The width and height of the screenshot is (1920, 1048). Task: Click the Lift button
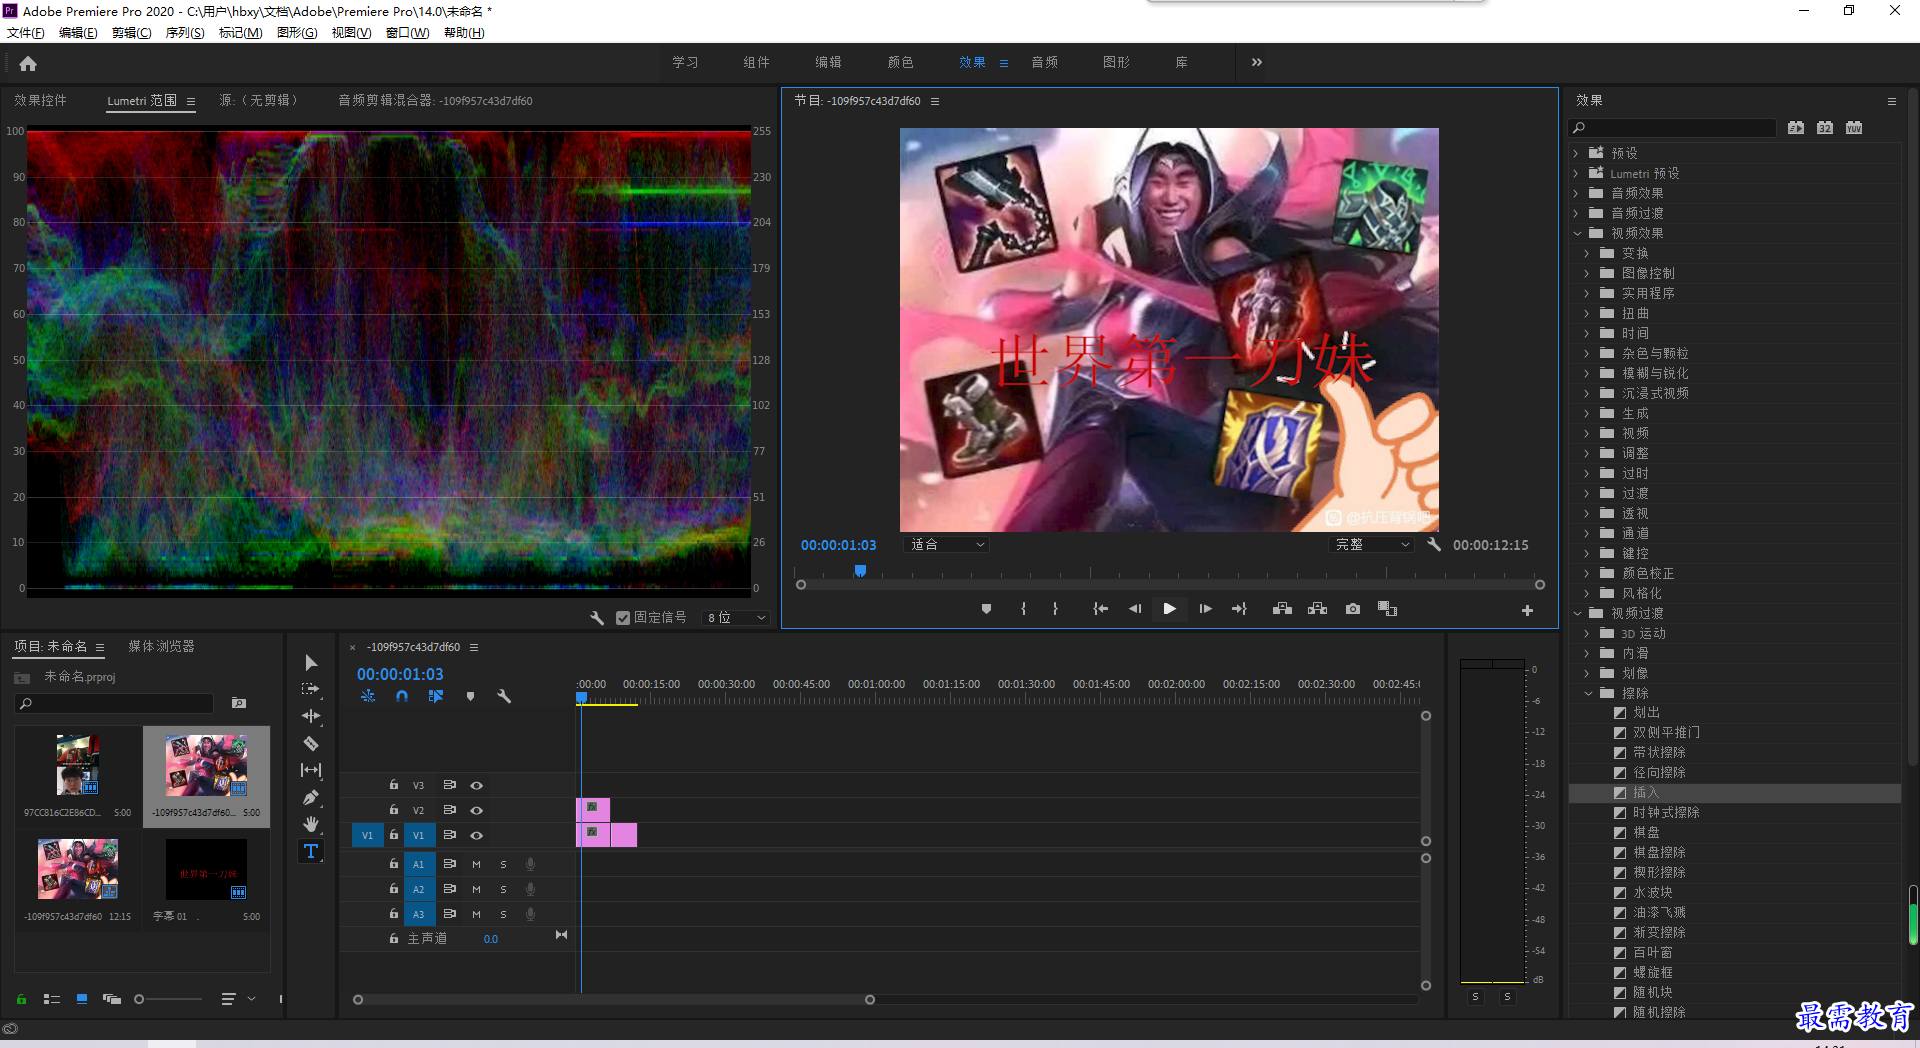1282,609
